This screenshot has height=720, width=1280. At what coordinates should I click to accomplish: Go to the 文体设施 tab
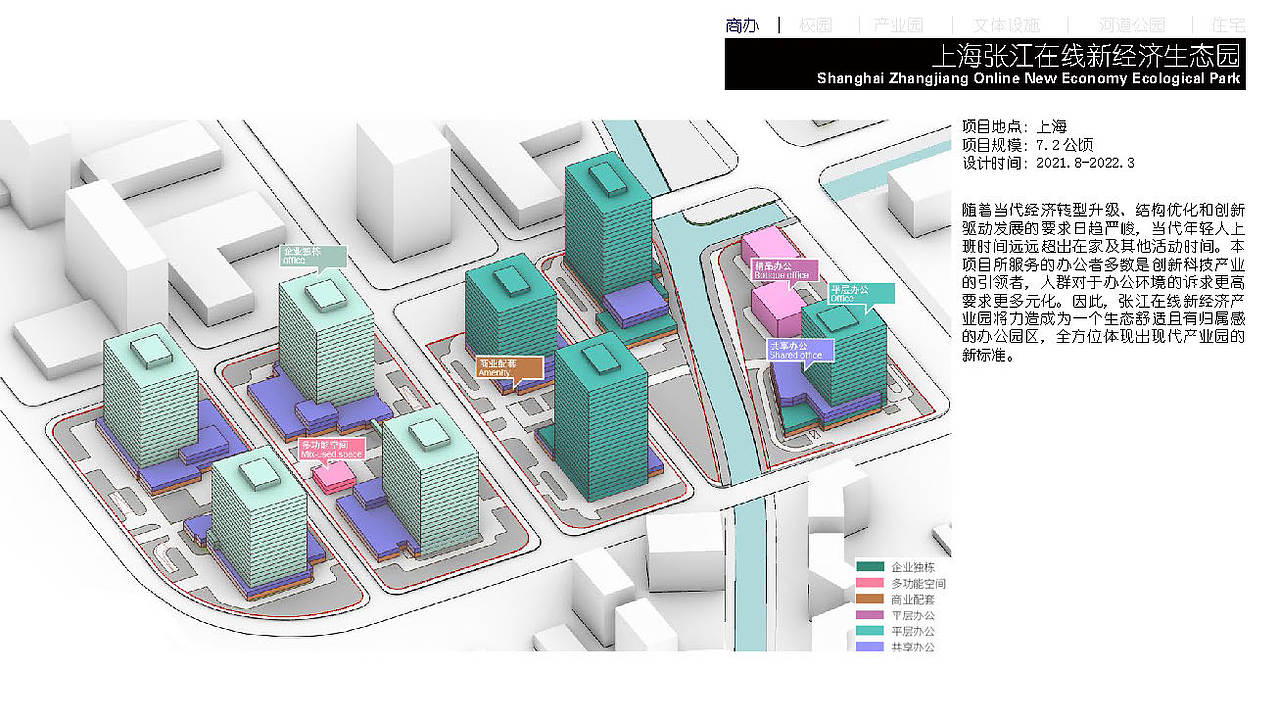[x=1007, y=25]
